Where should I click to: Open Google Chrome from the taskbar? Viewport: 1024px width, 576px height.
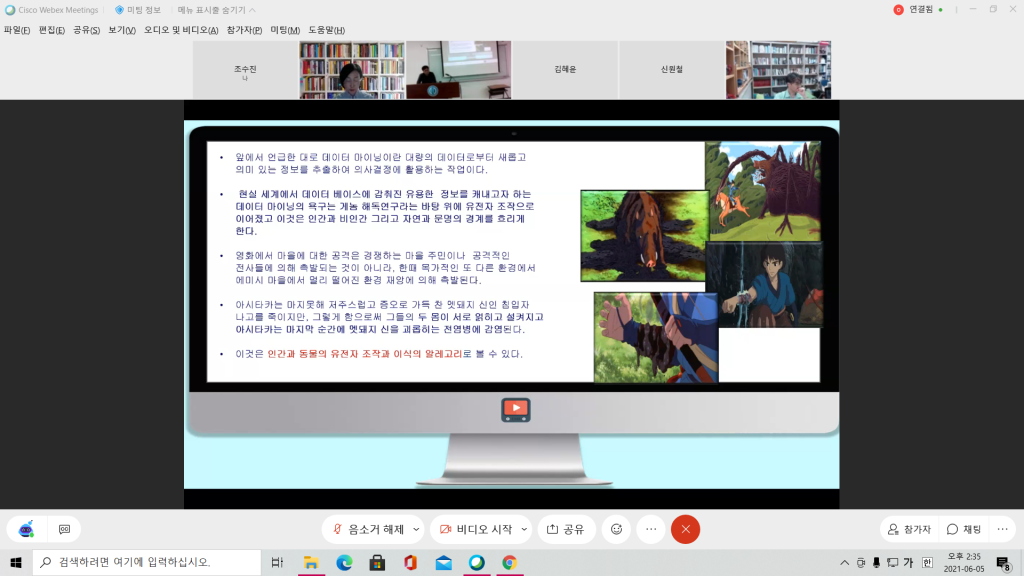click(509, 562)
